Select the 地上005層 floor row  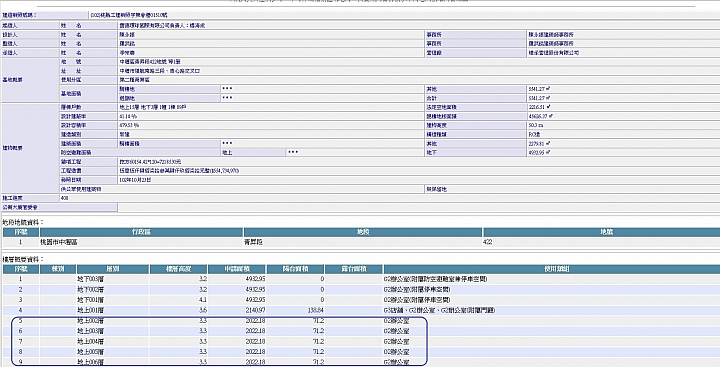click(x=361, y=352)
